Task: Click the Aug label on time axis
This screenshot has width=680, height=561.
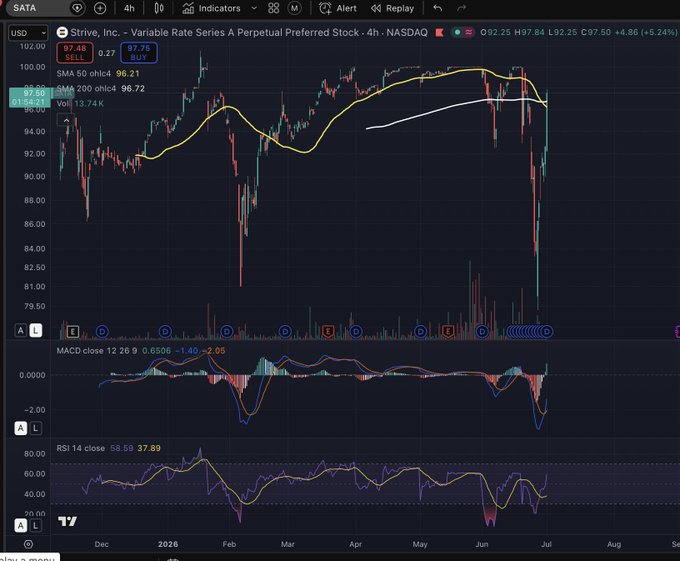Action: 614,545
